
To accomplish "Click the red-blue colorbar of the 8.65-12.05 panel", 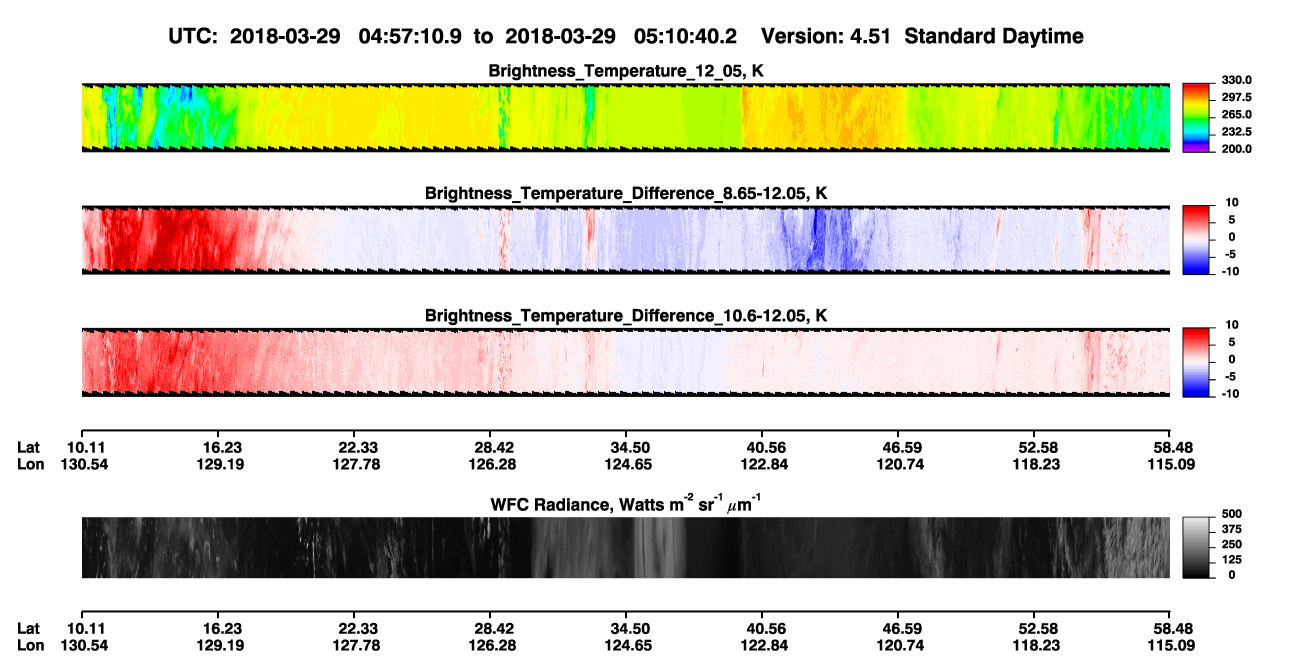I will pyautogui.click(x=1196, y=238).
